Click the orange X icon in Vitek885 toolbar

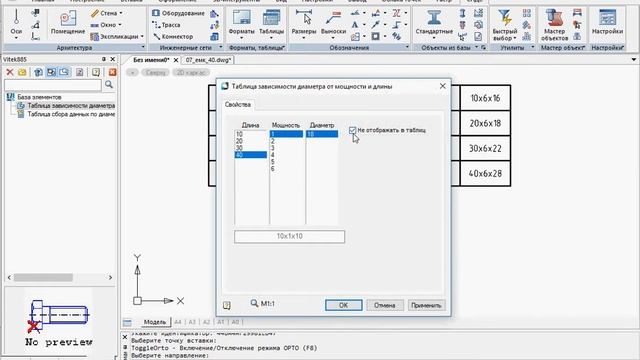pos(112,72)
